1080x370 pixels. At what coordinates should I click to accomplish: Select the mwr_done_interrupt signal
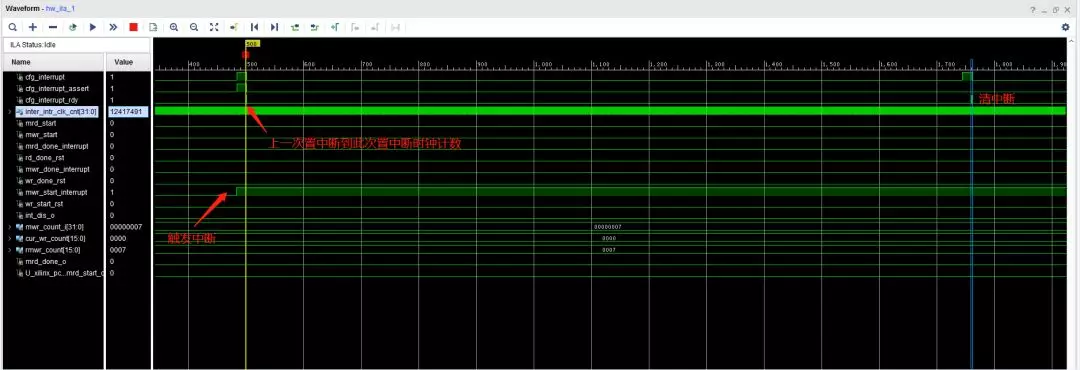[x=57, y=169]
